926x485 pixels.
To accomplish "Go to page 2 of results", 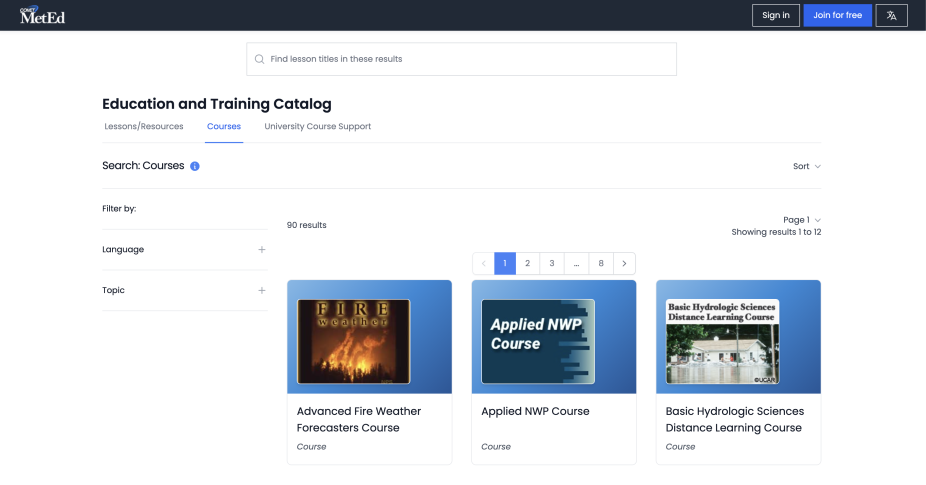I will [528, 264].
